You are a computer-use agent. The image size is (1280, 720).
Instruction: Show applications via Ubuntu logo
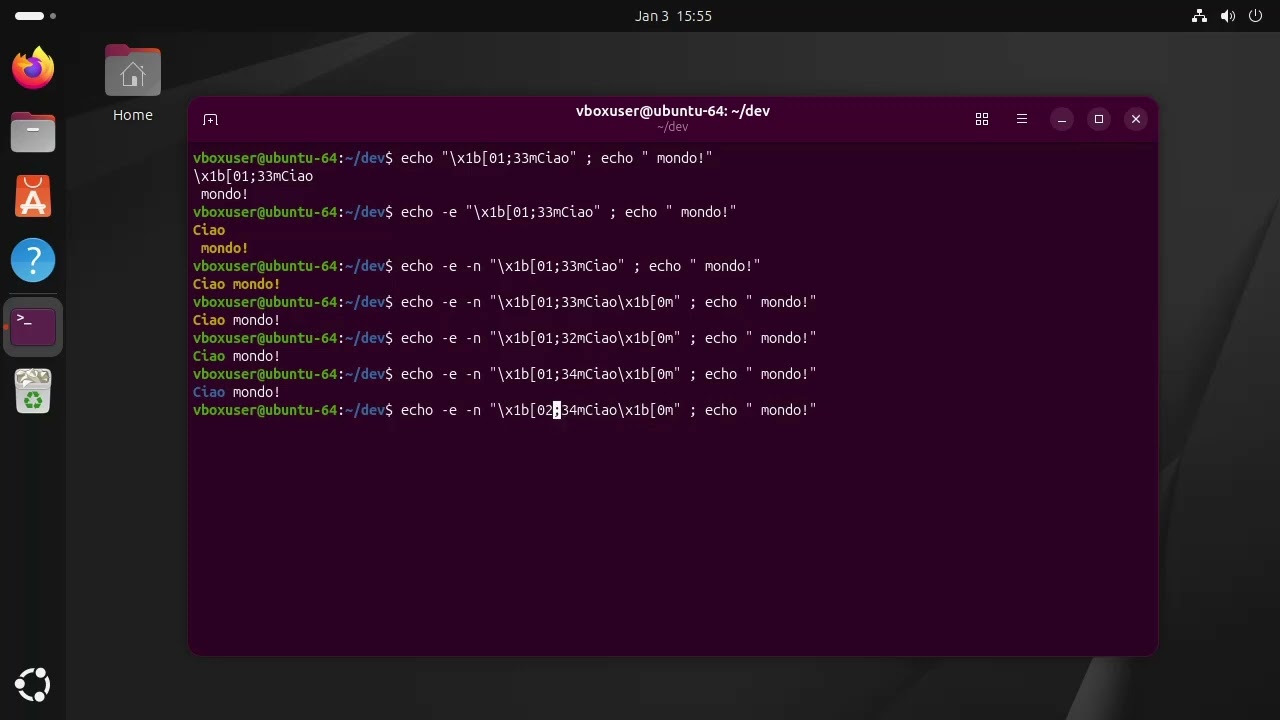[33, 685]
